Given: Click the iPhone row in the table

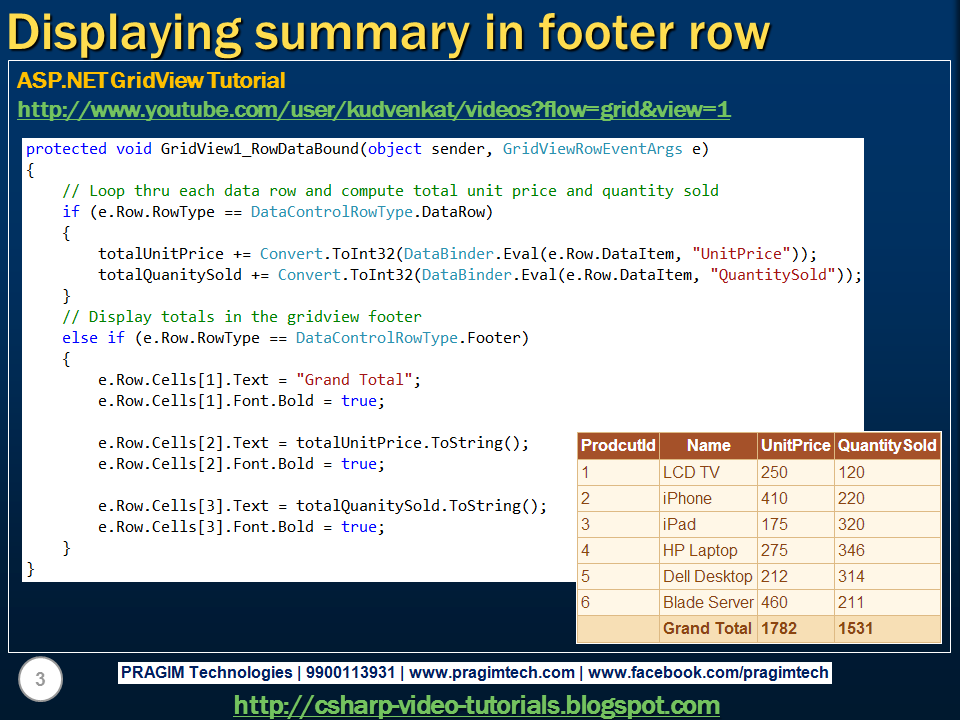Looking at the screenshot, I should 685,498.
